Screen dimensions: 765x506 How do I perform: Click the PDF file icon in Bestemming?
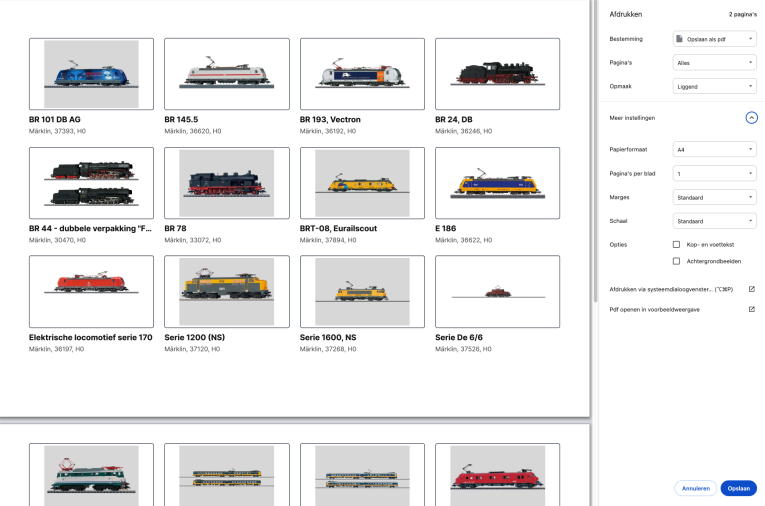(x=680, y=39)
